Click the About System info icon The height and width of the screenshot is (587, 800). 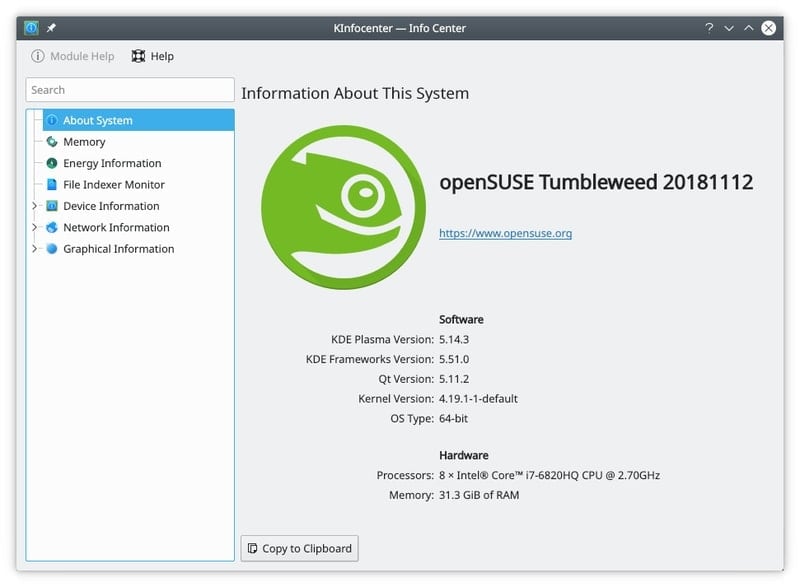pos(52,121)
